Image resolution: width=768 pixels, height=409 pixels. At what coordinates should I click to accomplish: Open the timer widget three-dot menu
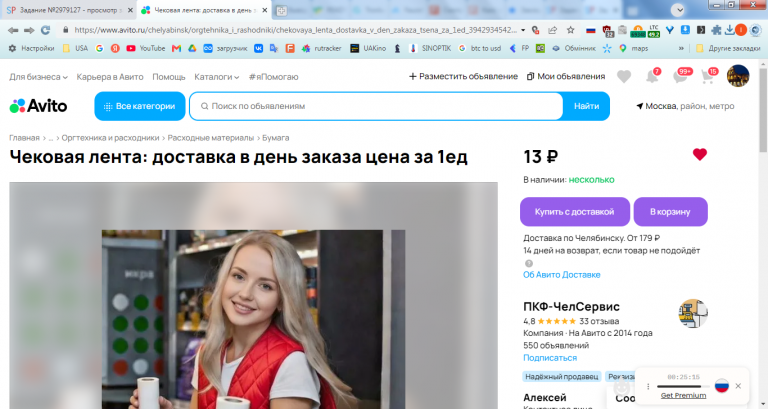pos(648,386)
